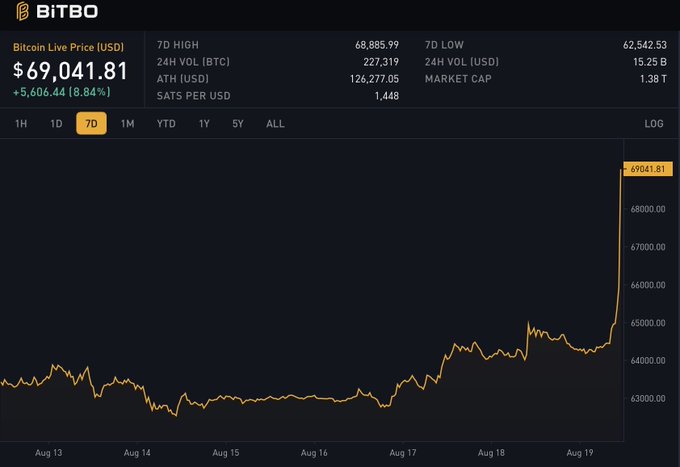Screen dimensions: 680x467
Task: Click the Aug 13 date label
Action: coord(49,453)
